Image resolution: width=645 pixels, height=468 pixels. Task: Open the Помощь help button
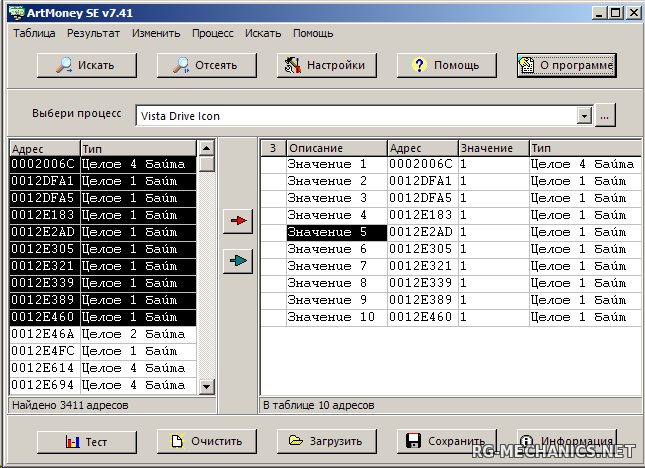pyautogui.click(x=446, y=66)
